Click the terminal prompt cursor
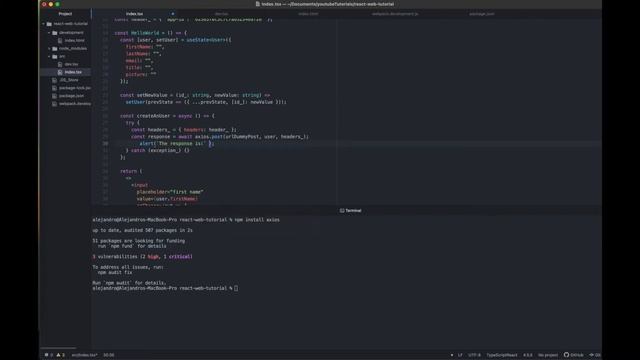This screenshot has width=640, height=360. tap(236, 288)
